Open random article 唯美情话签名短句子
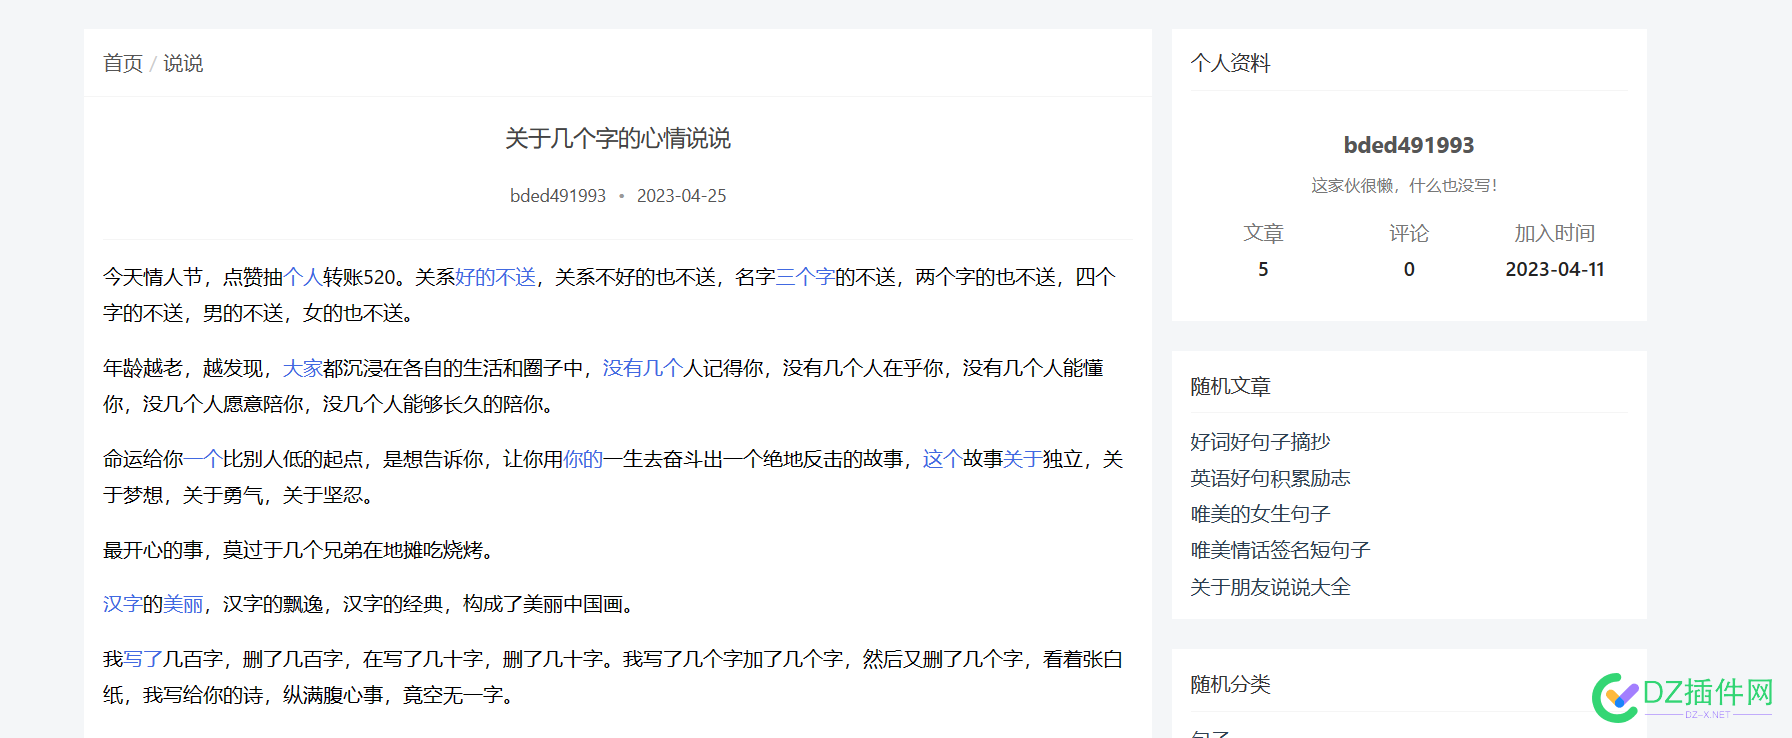The image size is (1792, 738). click(x=1280, y=550)
